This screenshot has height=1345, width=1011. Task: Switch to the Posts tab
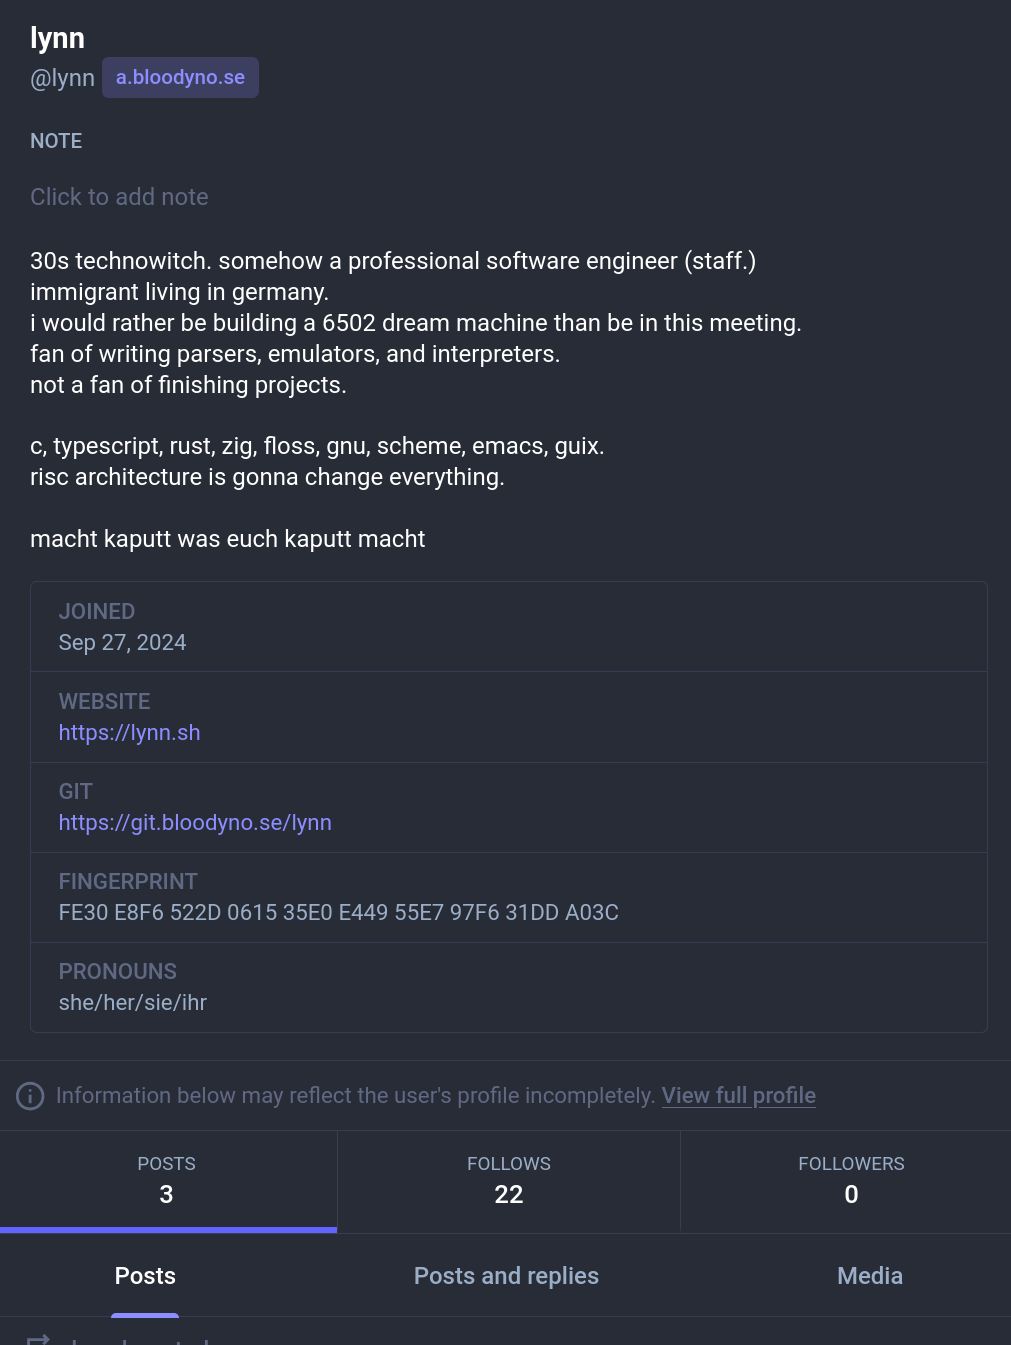coord(145,1276)
